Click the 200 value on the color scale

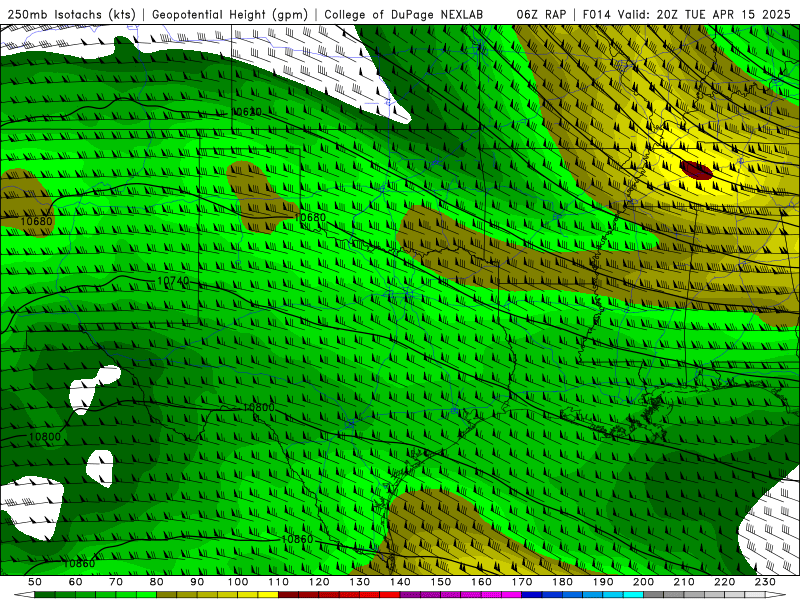click(x=644, y=582)
